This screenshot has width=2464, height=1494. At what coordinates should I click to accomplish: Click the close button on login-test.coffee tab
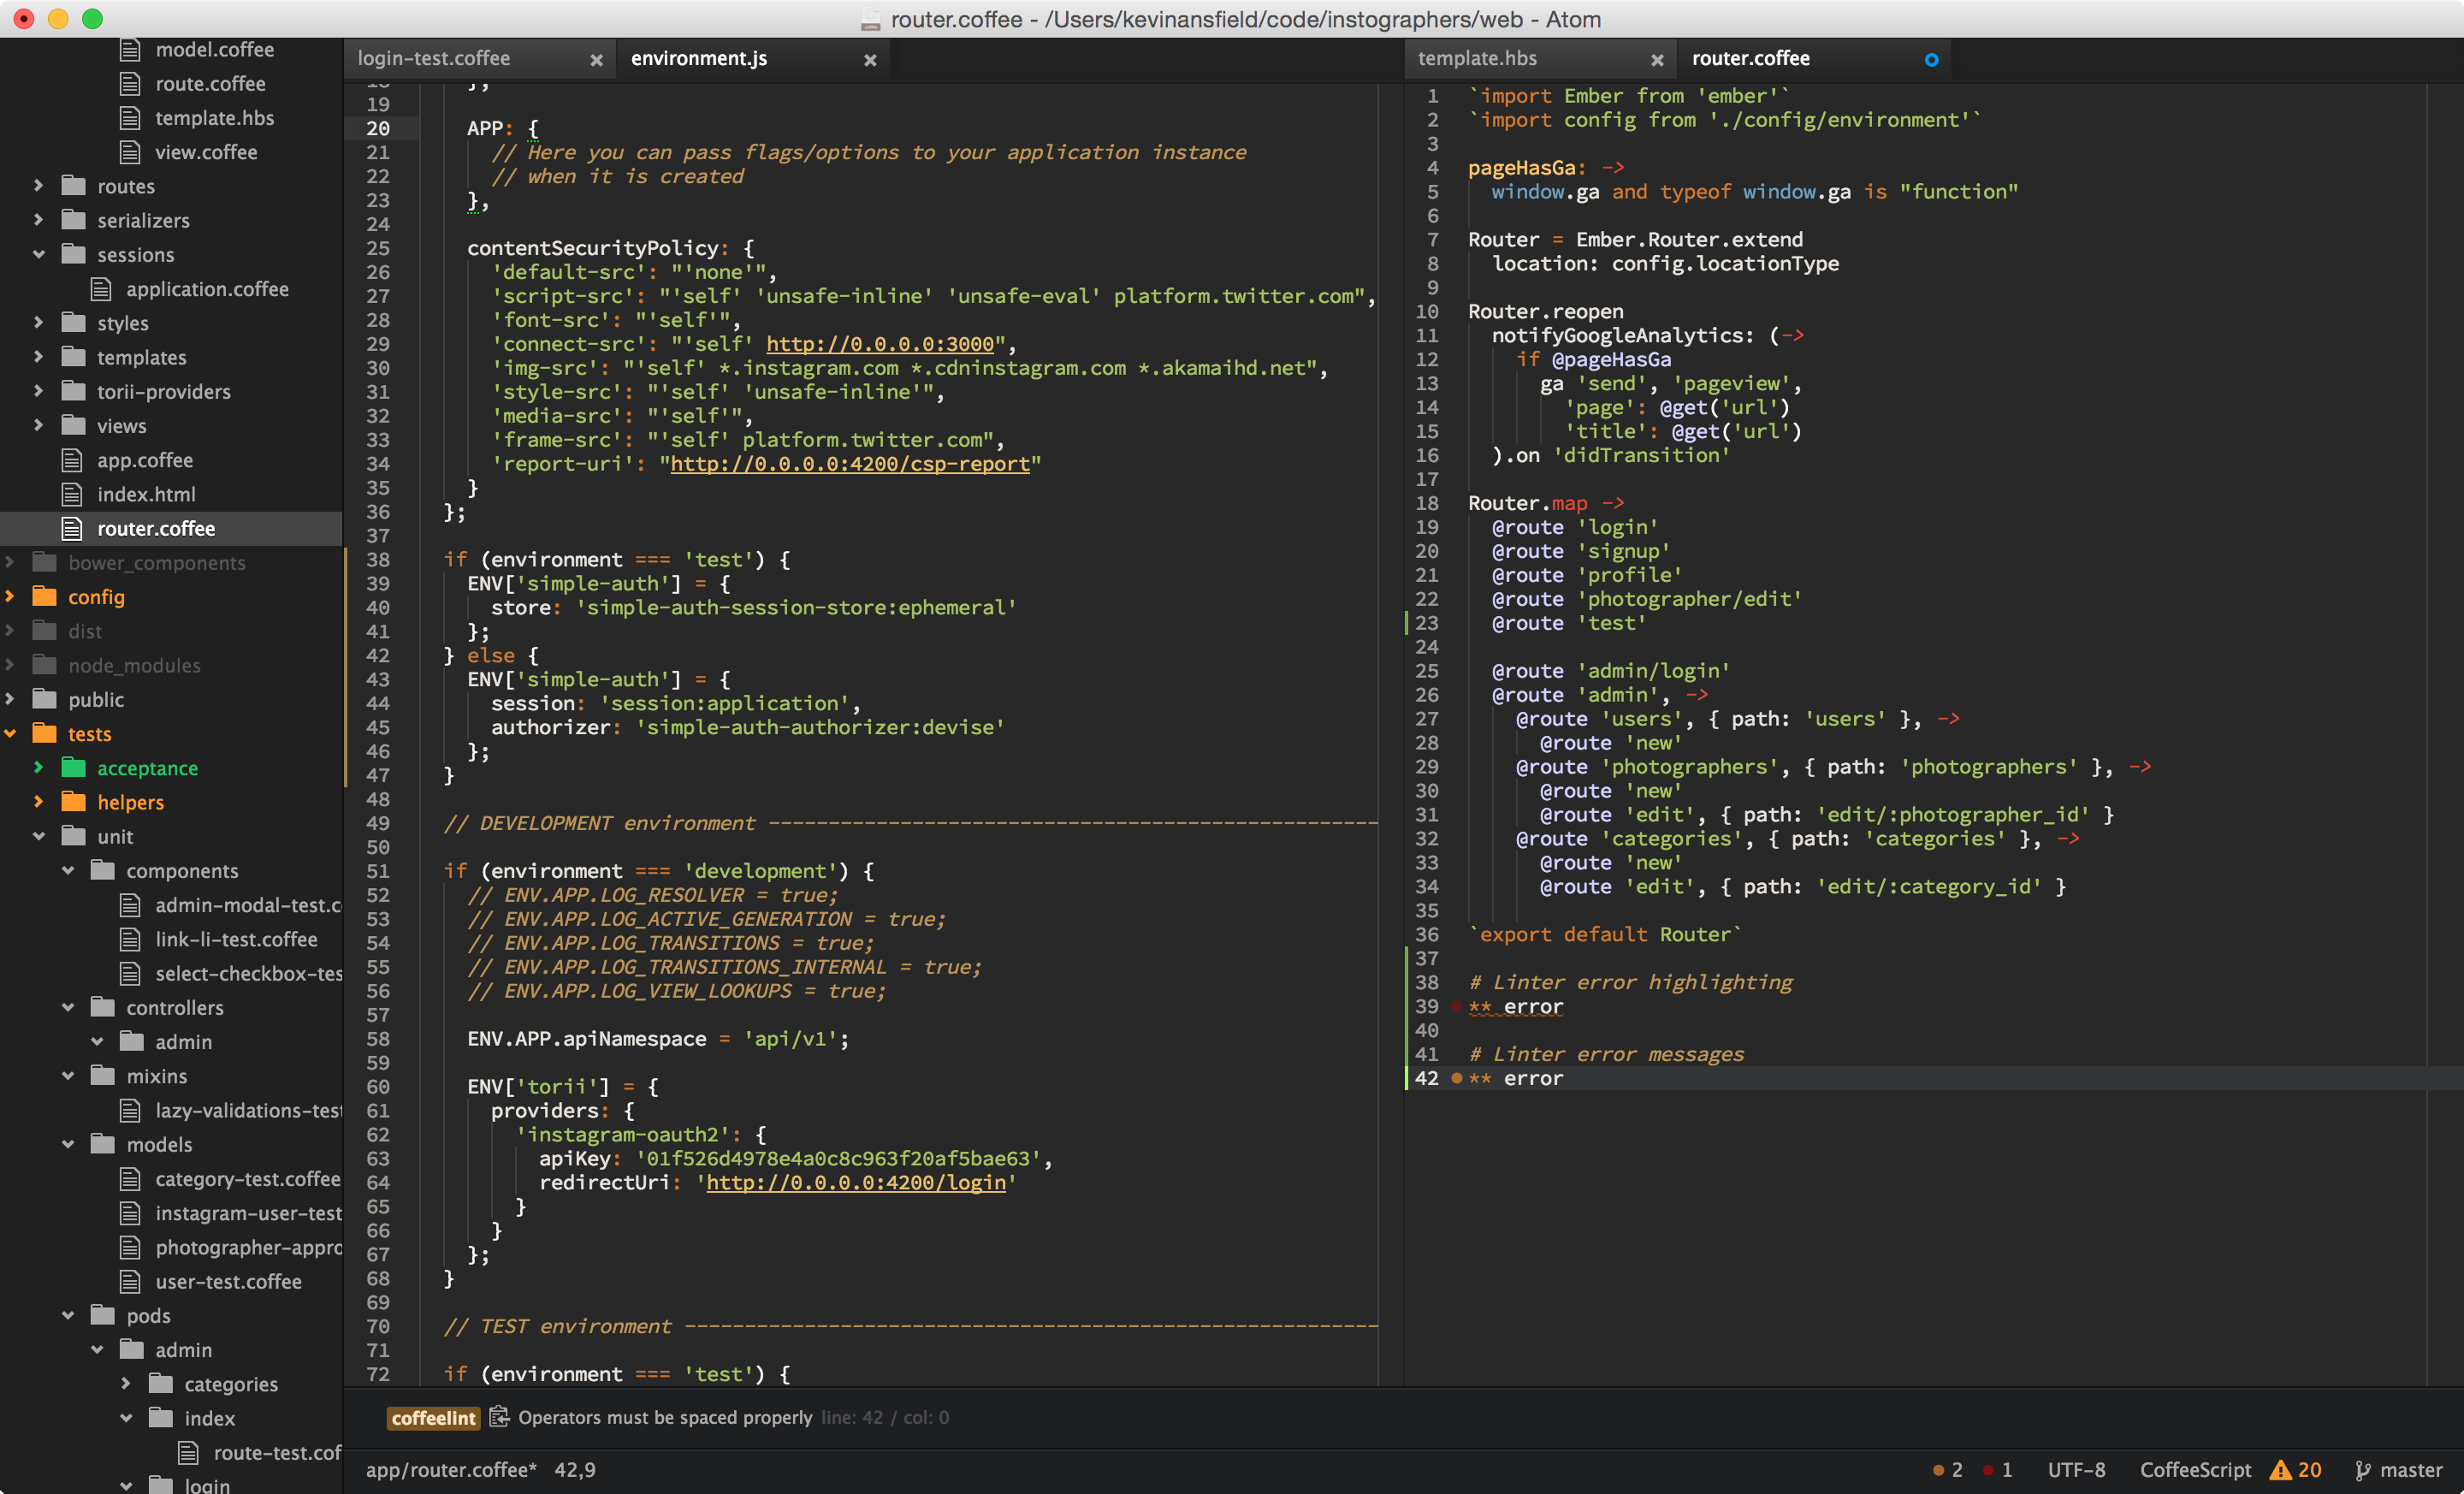pos(595,56)
